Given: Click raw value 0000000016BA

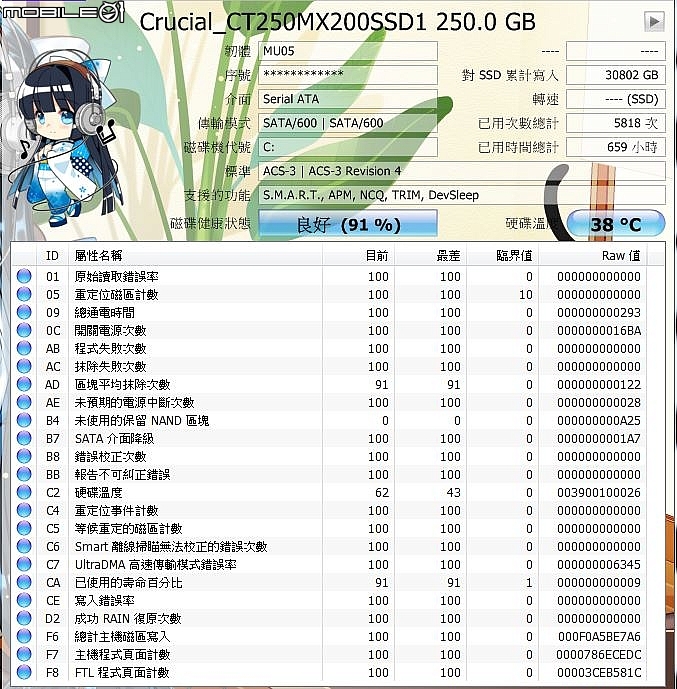Looking at the screenshot, I should 599,330.
